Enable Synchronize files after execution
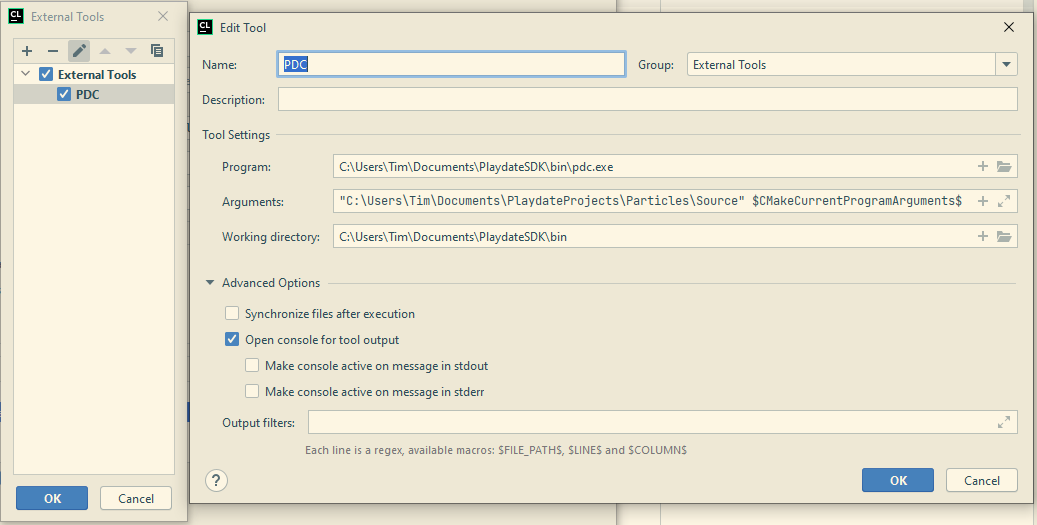This screenshot has width=1037, height=525. (232, 313)
